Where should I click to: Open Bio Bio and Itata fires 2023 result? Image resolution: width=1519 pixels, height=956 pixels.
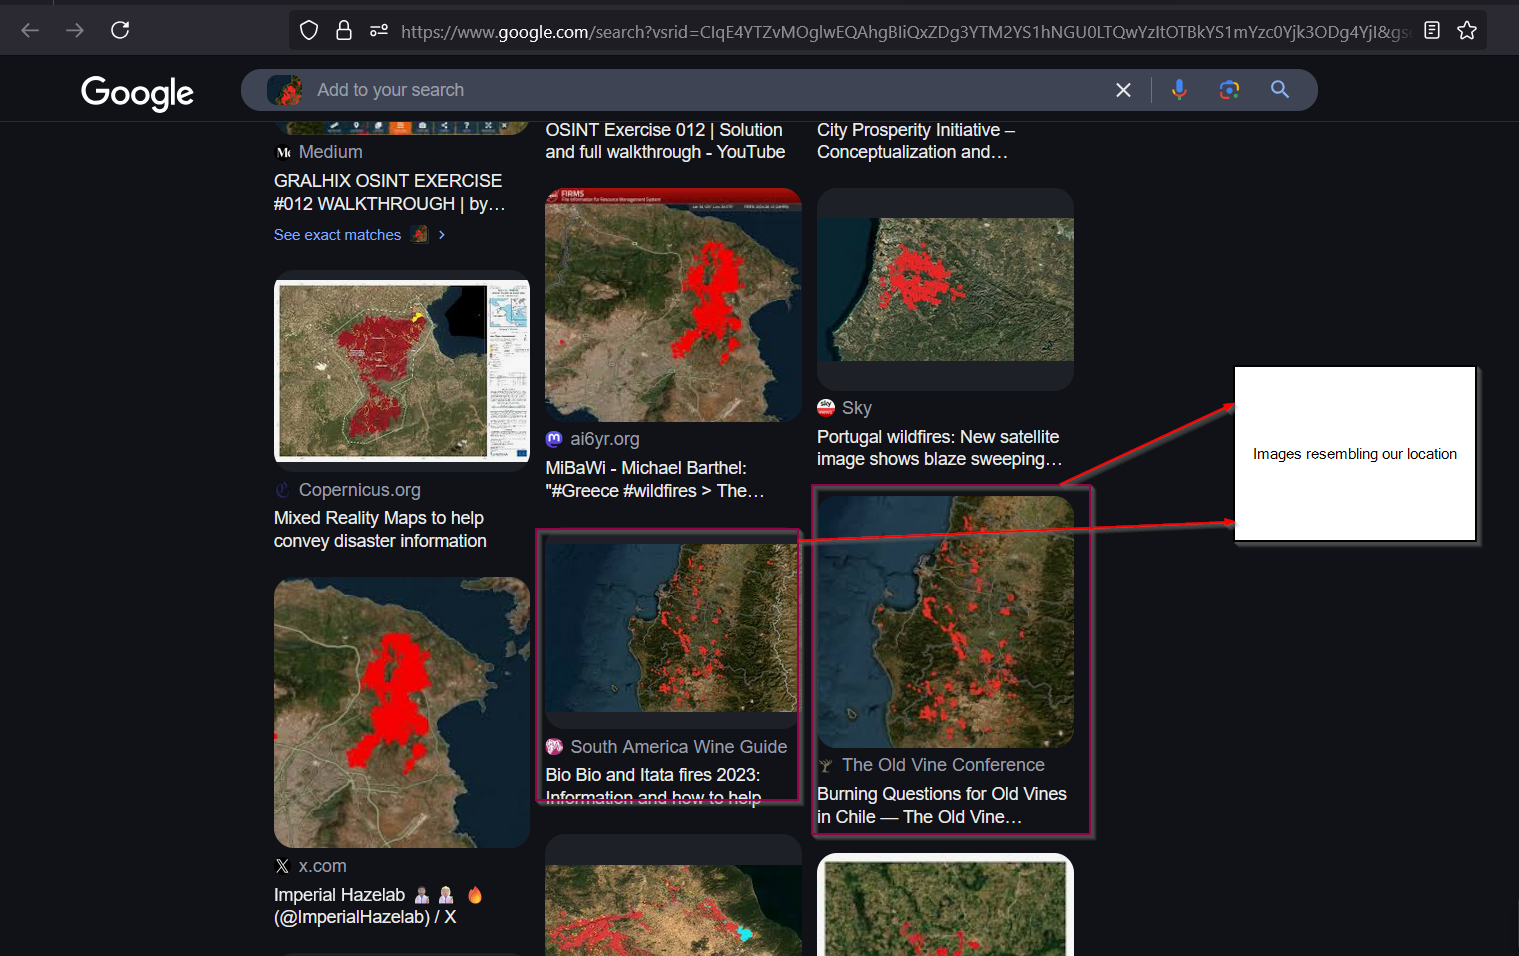(653, 785)
